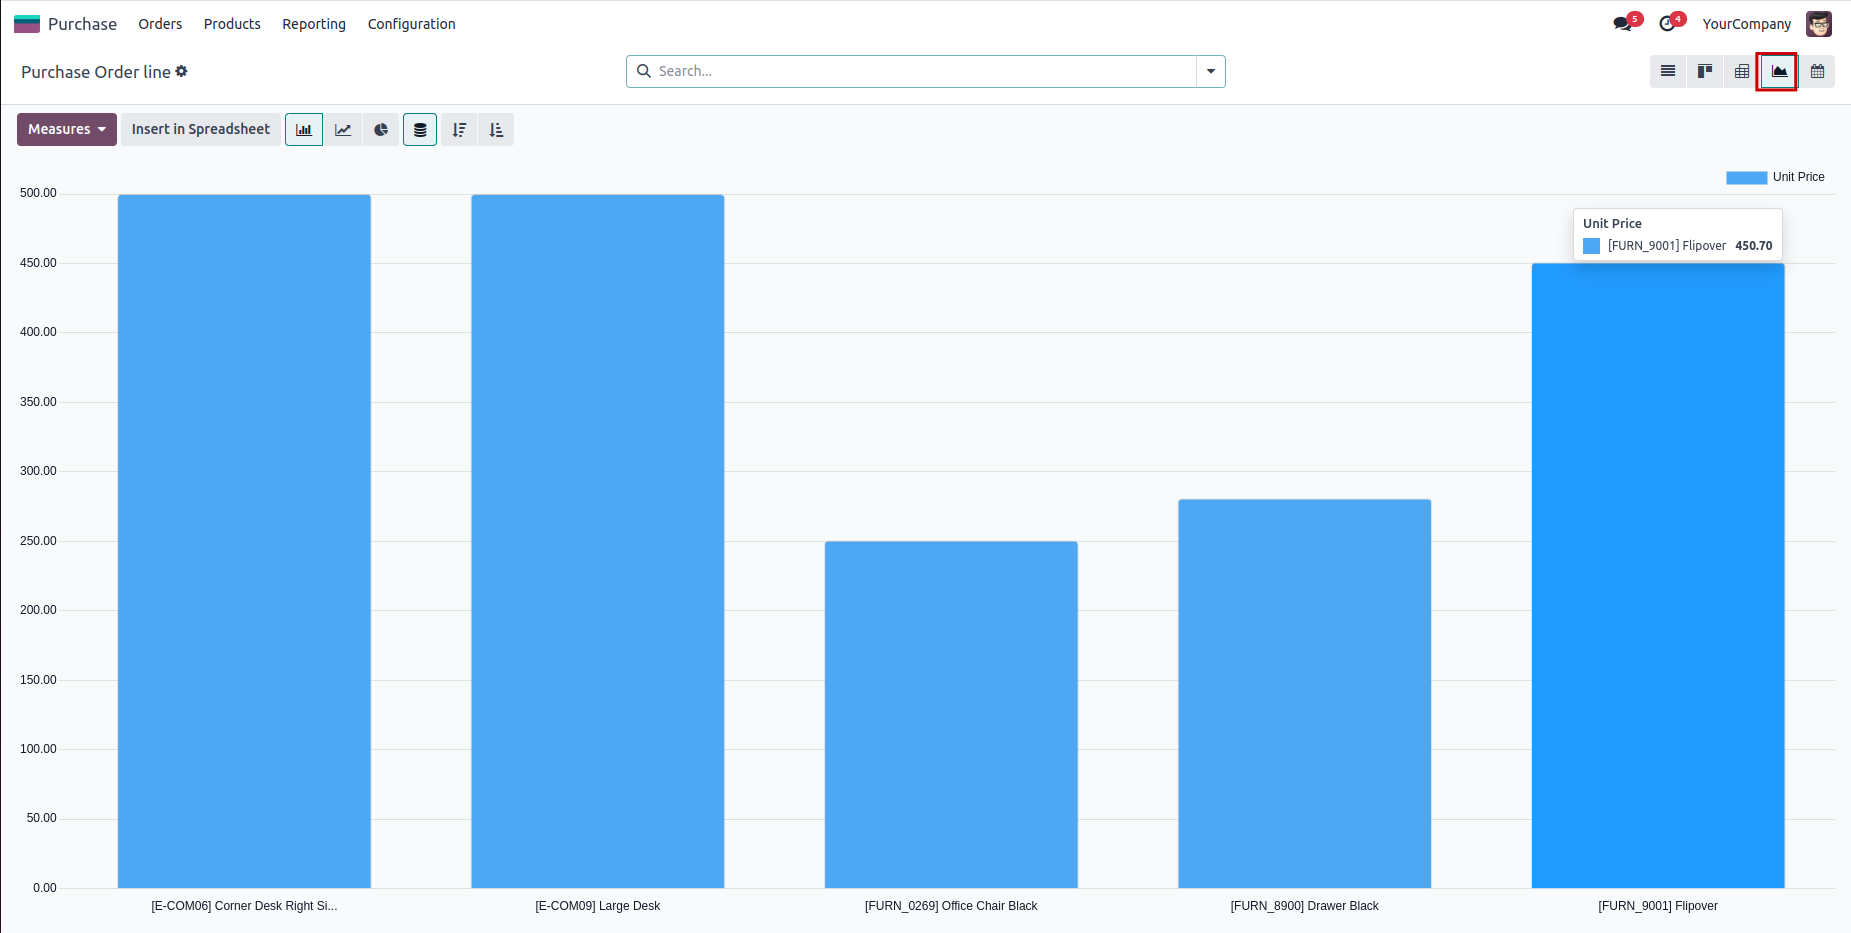Click the tooltip Flipover color swatch
This screenshot has height=933, width=1851.
click(1592, 246)
